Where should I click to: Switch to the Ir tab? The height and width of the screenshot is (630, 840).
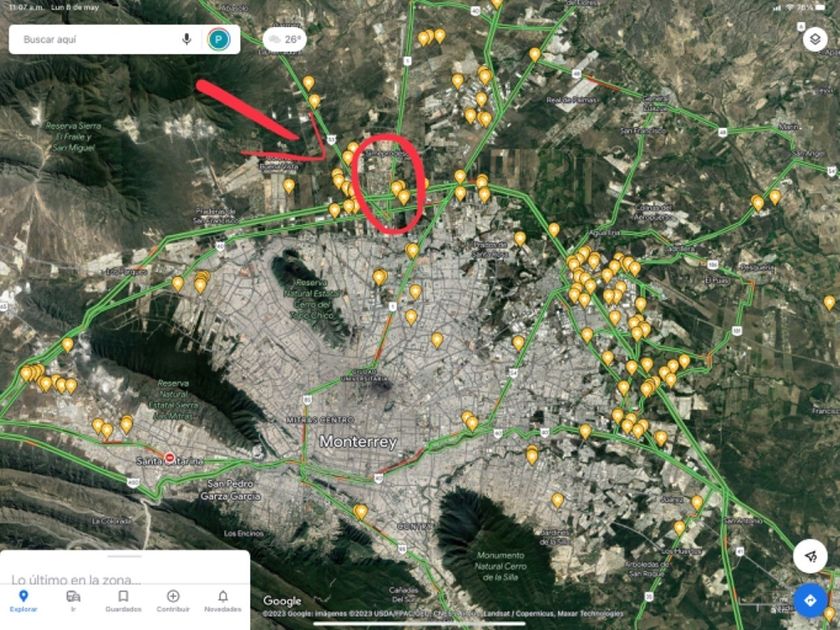(73, 602)
